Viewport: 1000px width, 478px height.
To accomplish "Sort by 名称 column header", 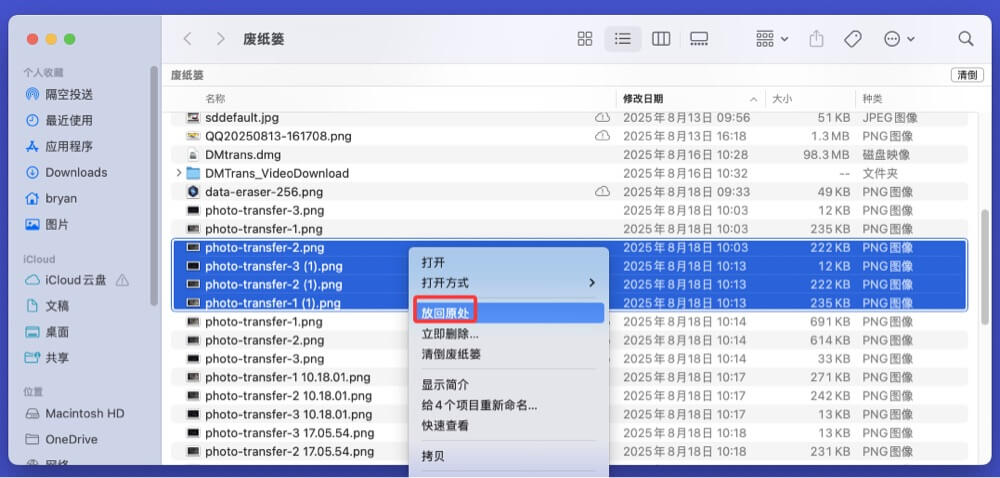I will 215,99.
